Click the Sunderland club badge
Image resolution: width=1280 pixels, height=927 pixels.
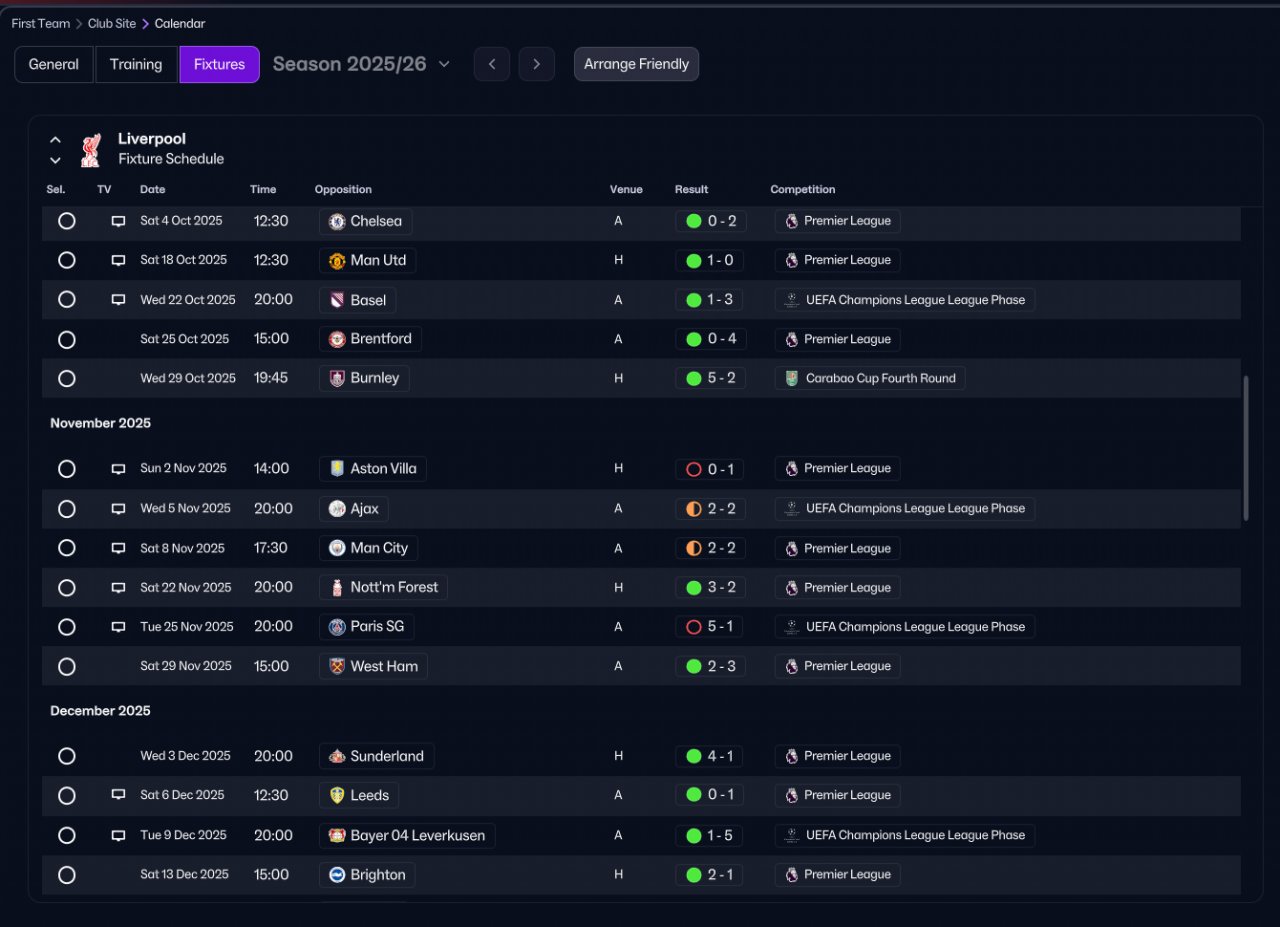click(337, 756)
